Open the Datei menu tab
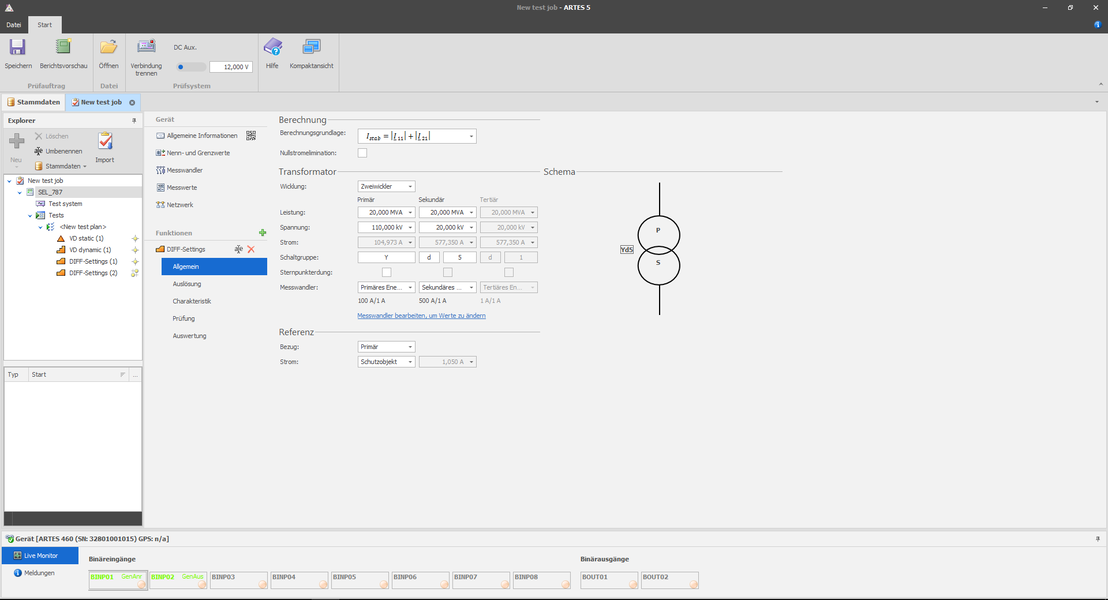The height and width of the screenshot is (600, 1108). point(14,25)
